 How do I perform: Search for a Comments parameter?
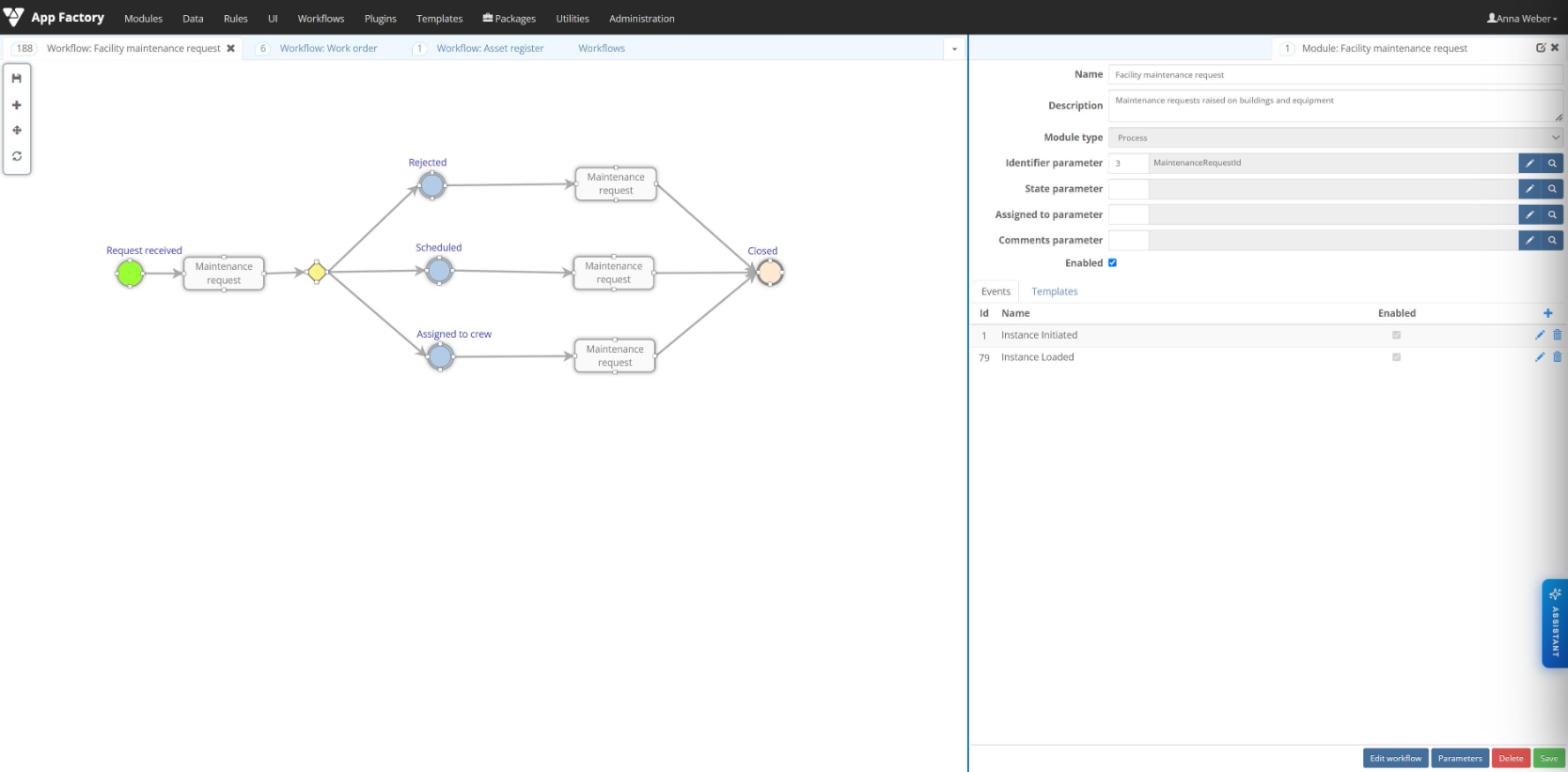click(1553, 240)
